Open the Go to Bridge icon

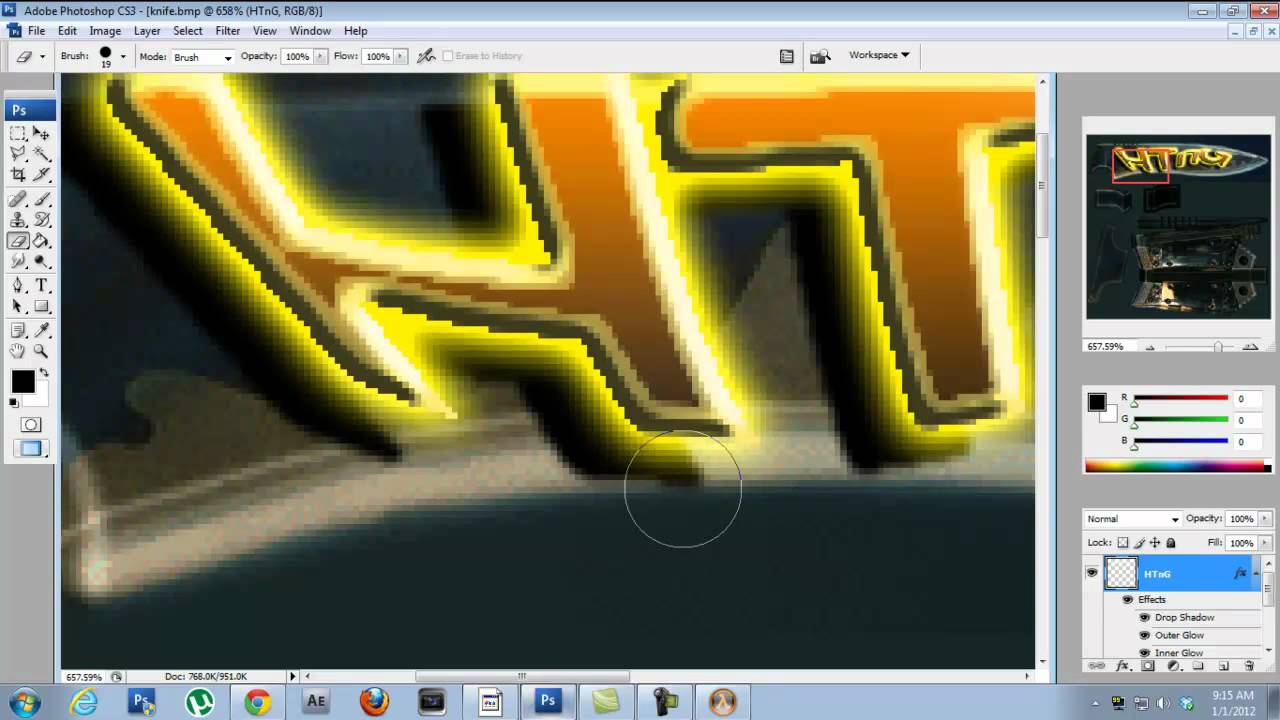click(820, 56)
